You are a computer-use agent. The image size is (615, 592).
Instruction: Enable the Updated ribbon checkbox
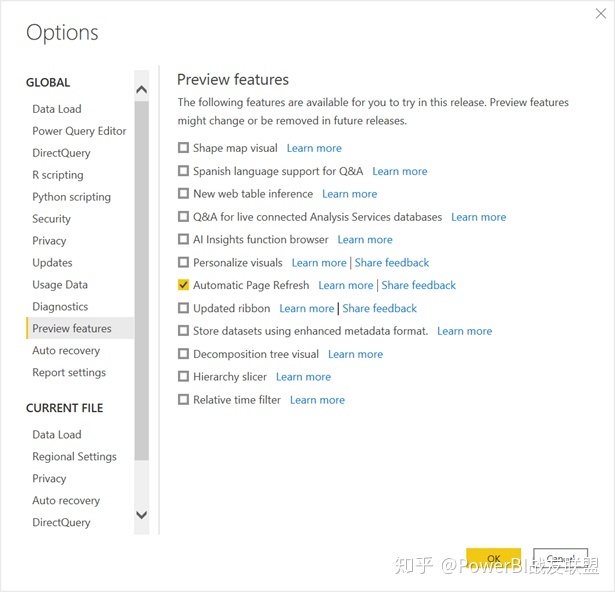pos(183,308)
